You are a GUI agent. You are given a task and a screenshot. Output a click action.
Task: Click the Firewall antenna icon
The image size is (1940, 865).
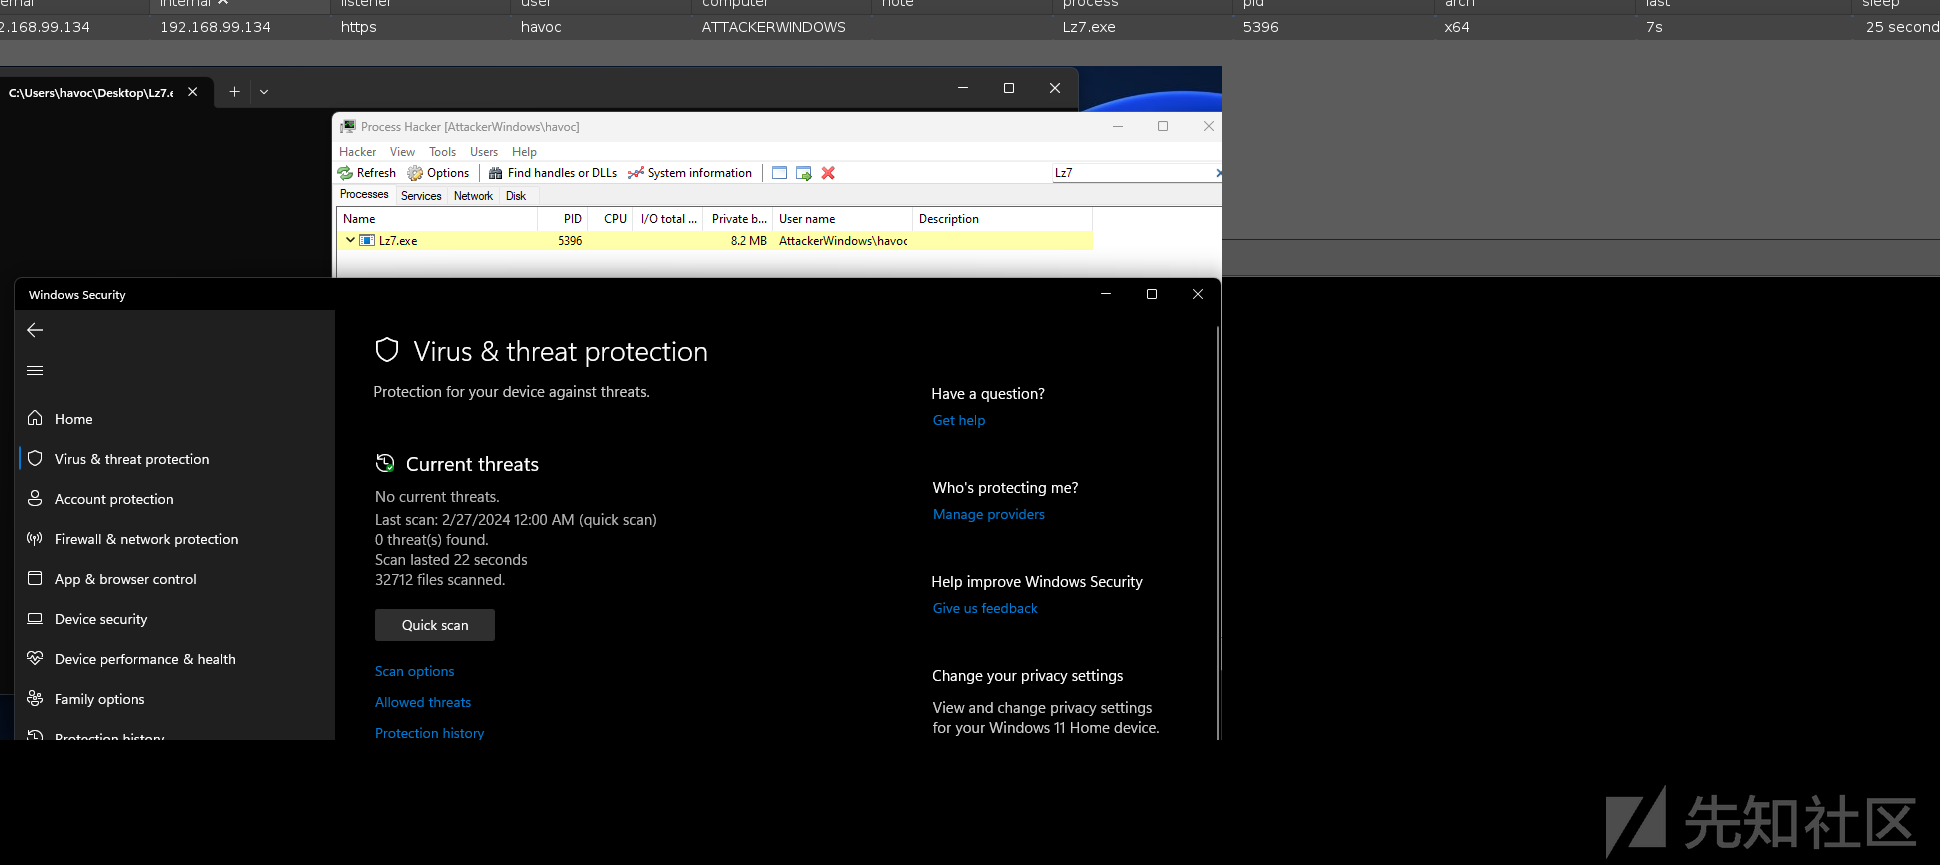click(35, 538)
